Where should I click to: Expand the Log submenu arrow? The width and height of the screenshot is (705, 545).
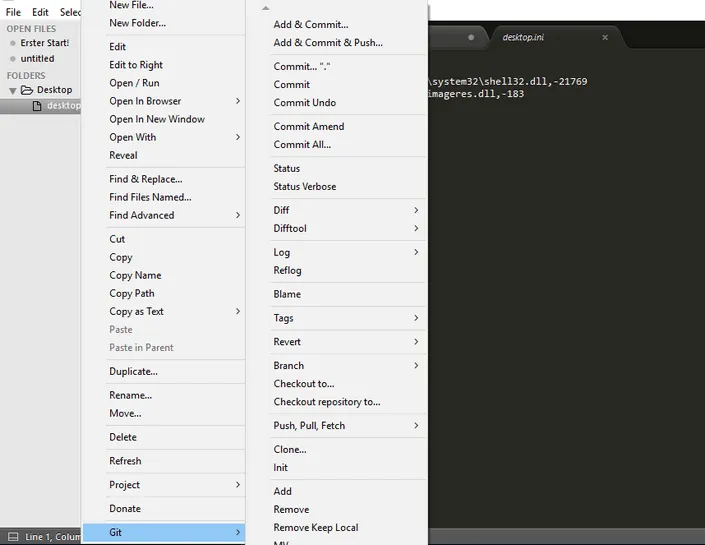click(416, 252)
